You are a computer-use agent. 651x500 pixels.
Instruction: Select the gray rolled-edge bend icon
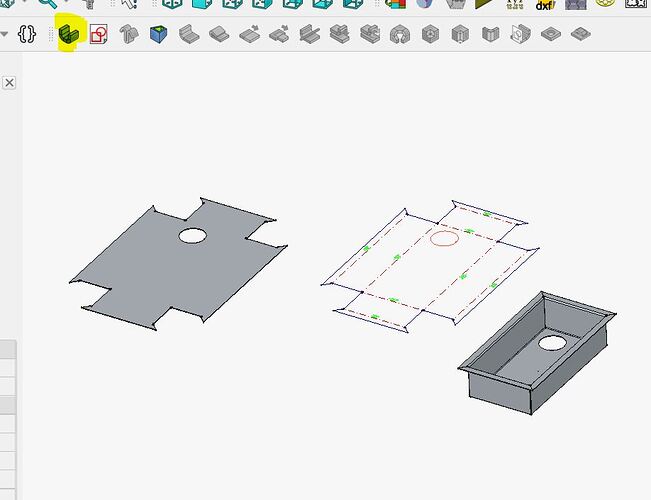click(219, 34)
